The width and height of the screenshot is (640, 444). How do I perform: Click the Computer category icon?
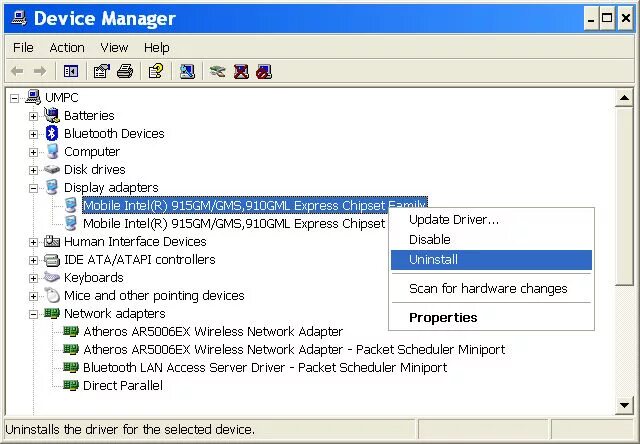point(52,151)
